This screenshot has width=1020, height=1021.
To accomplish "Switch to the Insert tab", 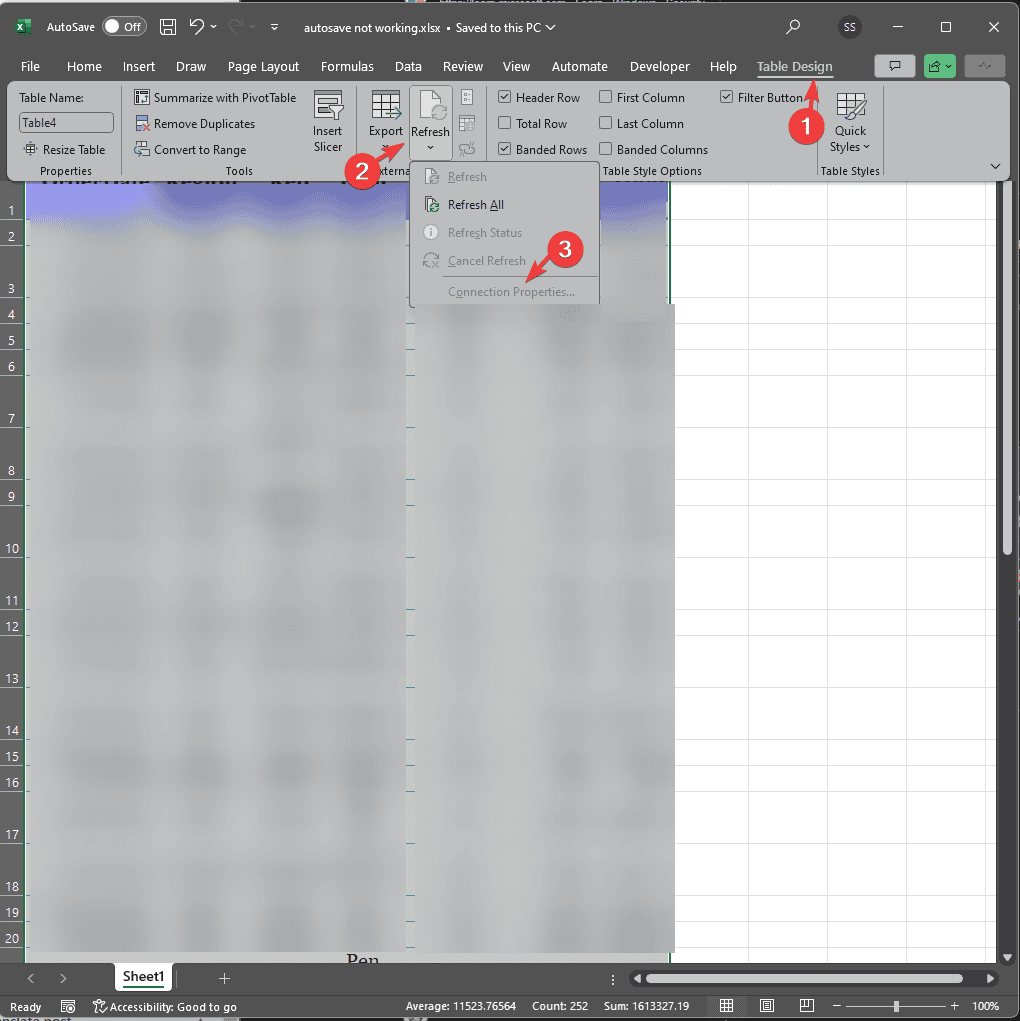I will click(139, 66).
